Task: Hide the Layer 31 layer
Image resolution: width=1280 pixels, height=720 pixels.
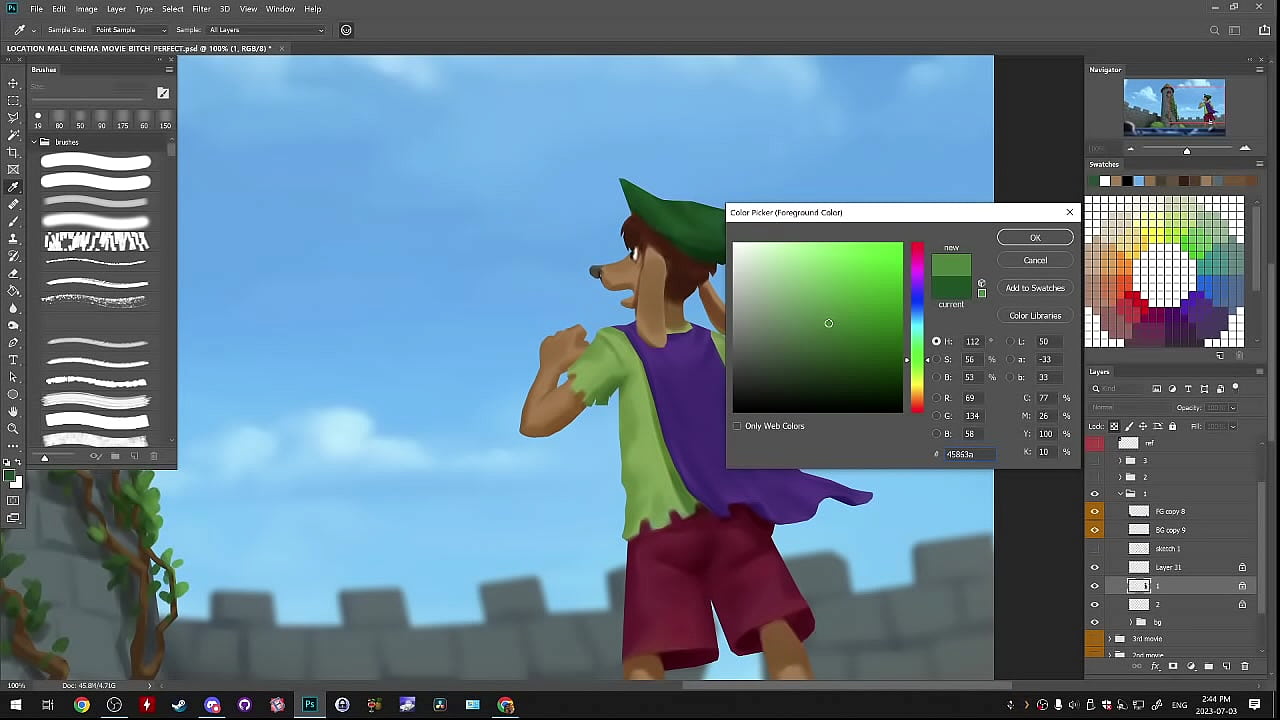Action: point(1095,567)
